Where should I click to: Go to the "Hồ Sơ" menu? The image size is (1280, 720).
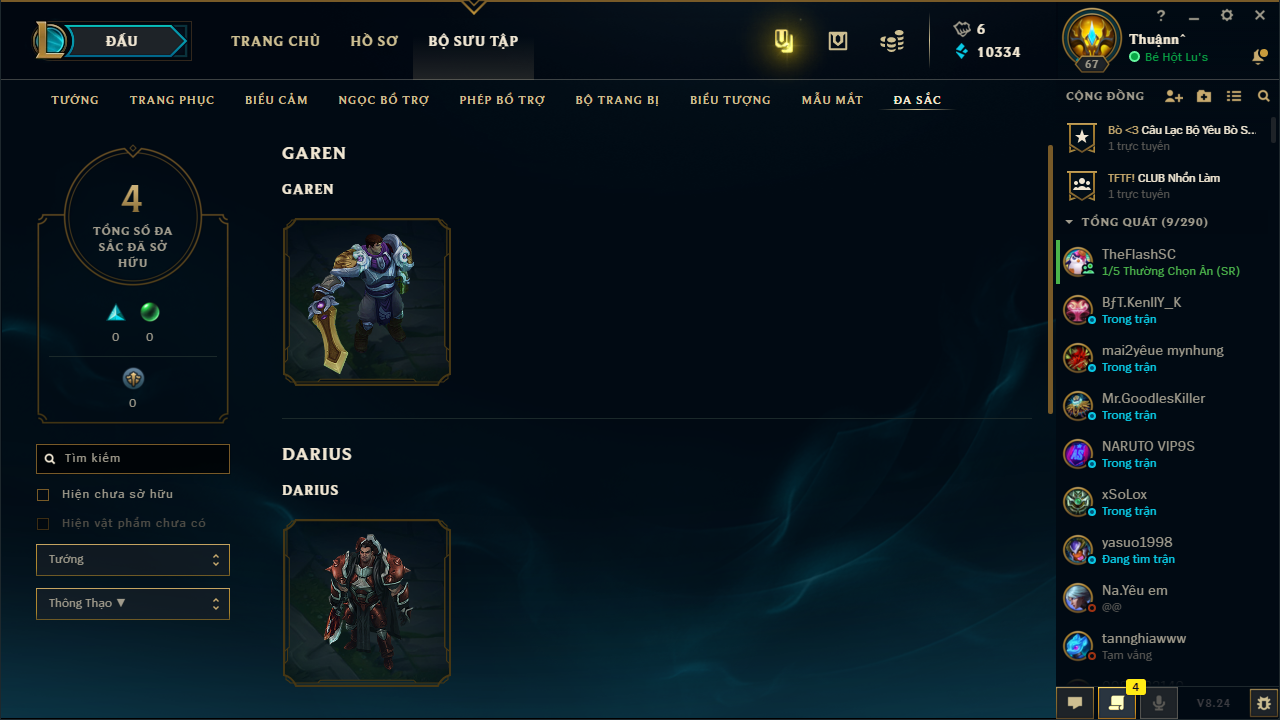pos(374,41)
